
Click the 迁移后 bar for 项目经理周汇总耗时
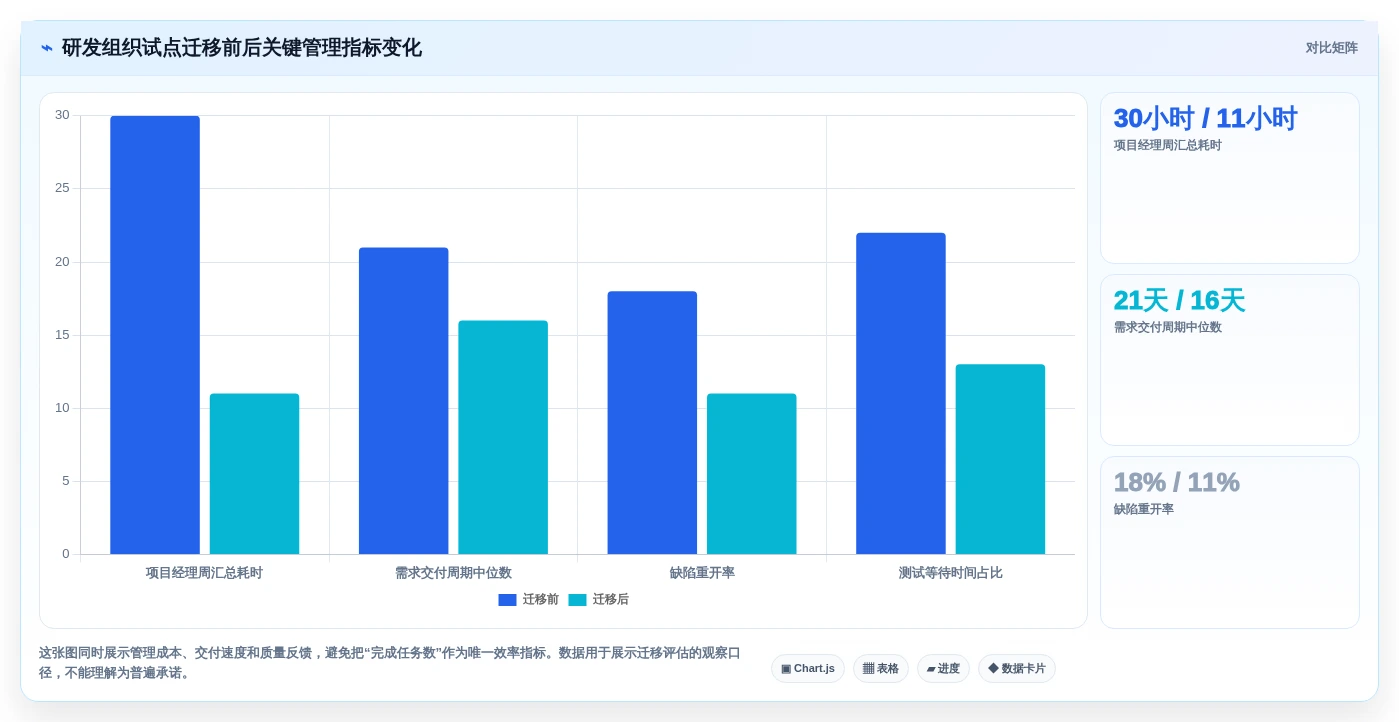point(254,474)
